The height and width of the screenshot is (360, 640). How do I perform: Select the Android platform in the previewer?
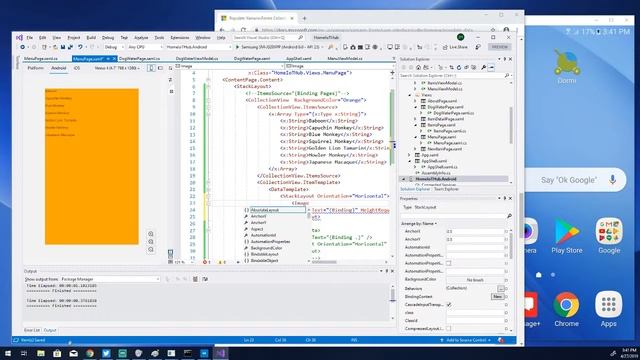(58, 68)
